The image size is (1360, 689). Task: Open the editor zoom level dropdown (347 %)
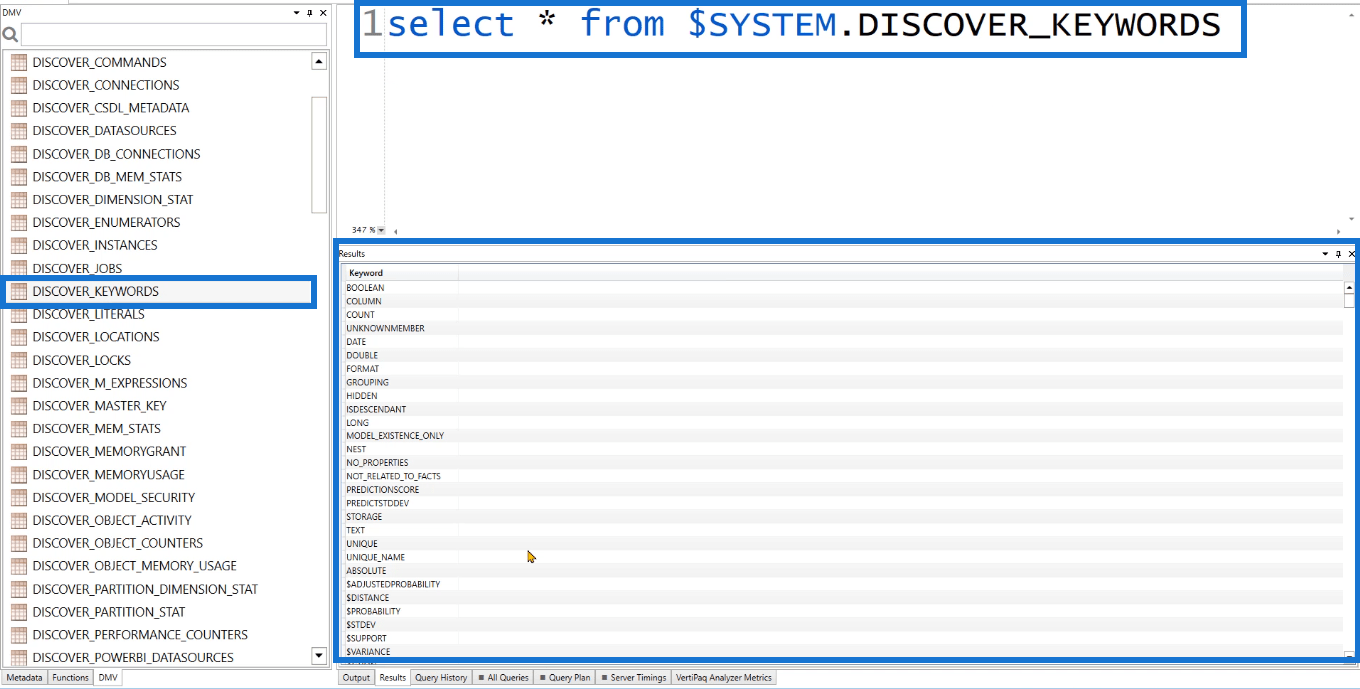pyautogui.click(x=381, y=230)
